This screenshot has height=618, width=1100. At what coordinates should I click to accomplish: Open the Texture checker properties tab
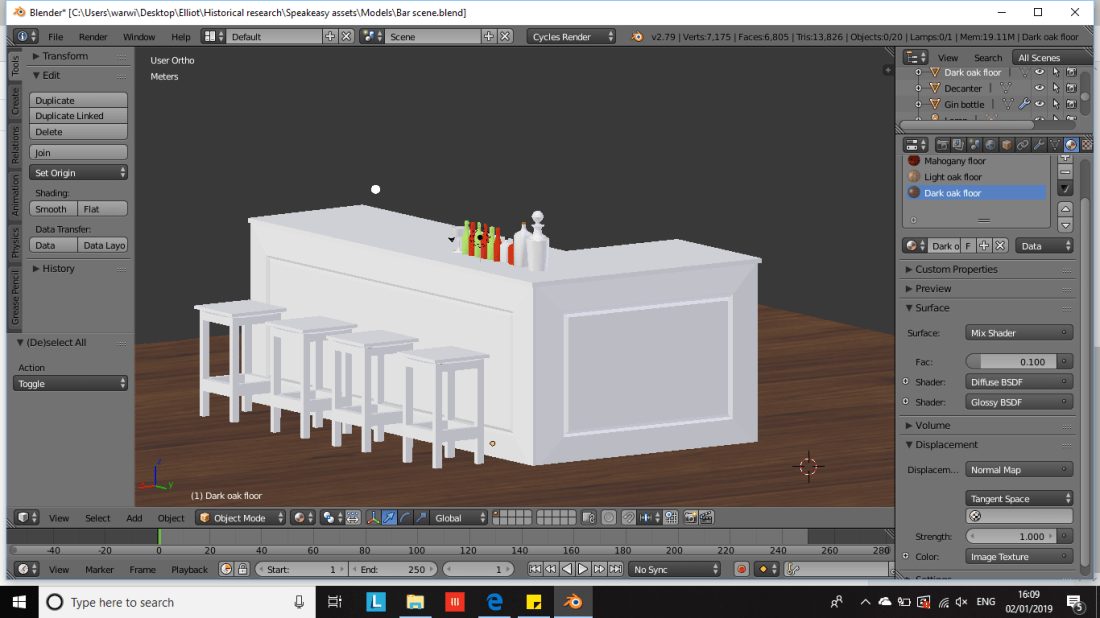[x=1088, y=145]
